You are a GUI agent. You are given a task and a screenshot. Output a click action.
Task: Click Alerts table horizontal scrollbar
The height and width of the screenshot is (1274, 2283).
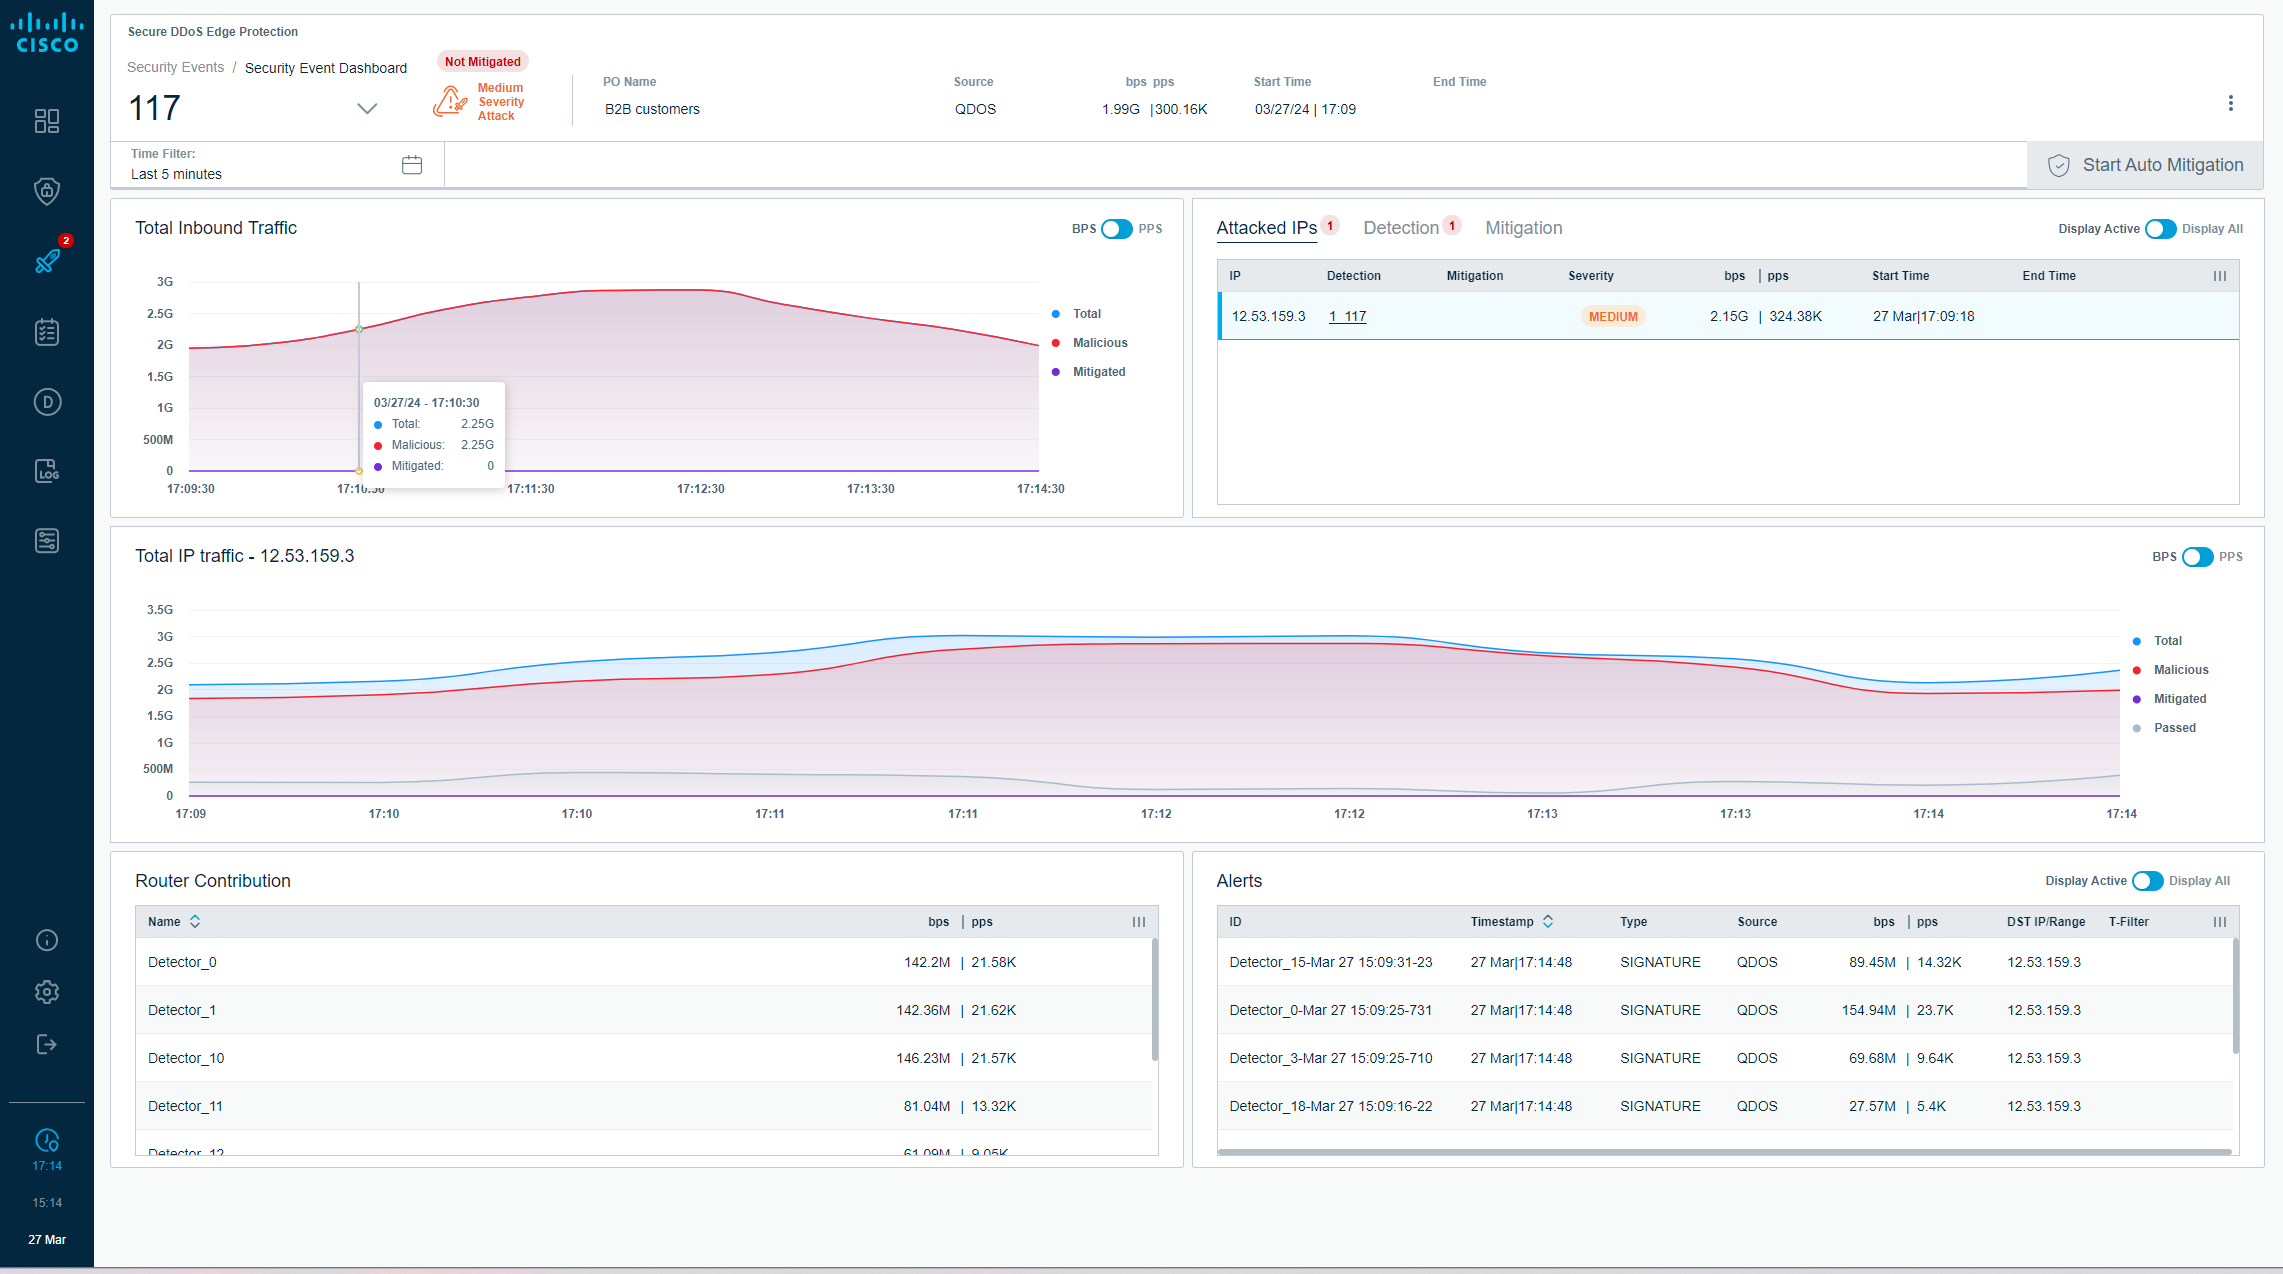click(x=1724, y=1152)
